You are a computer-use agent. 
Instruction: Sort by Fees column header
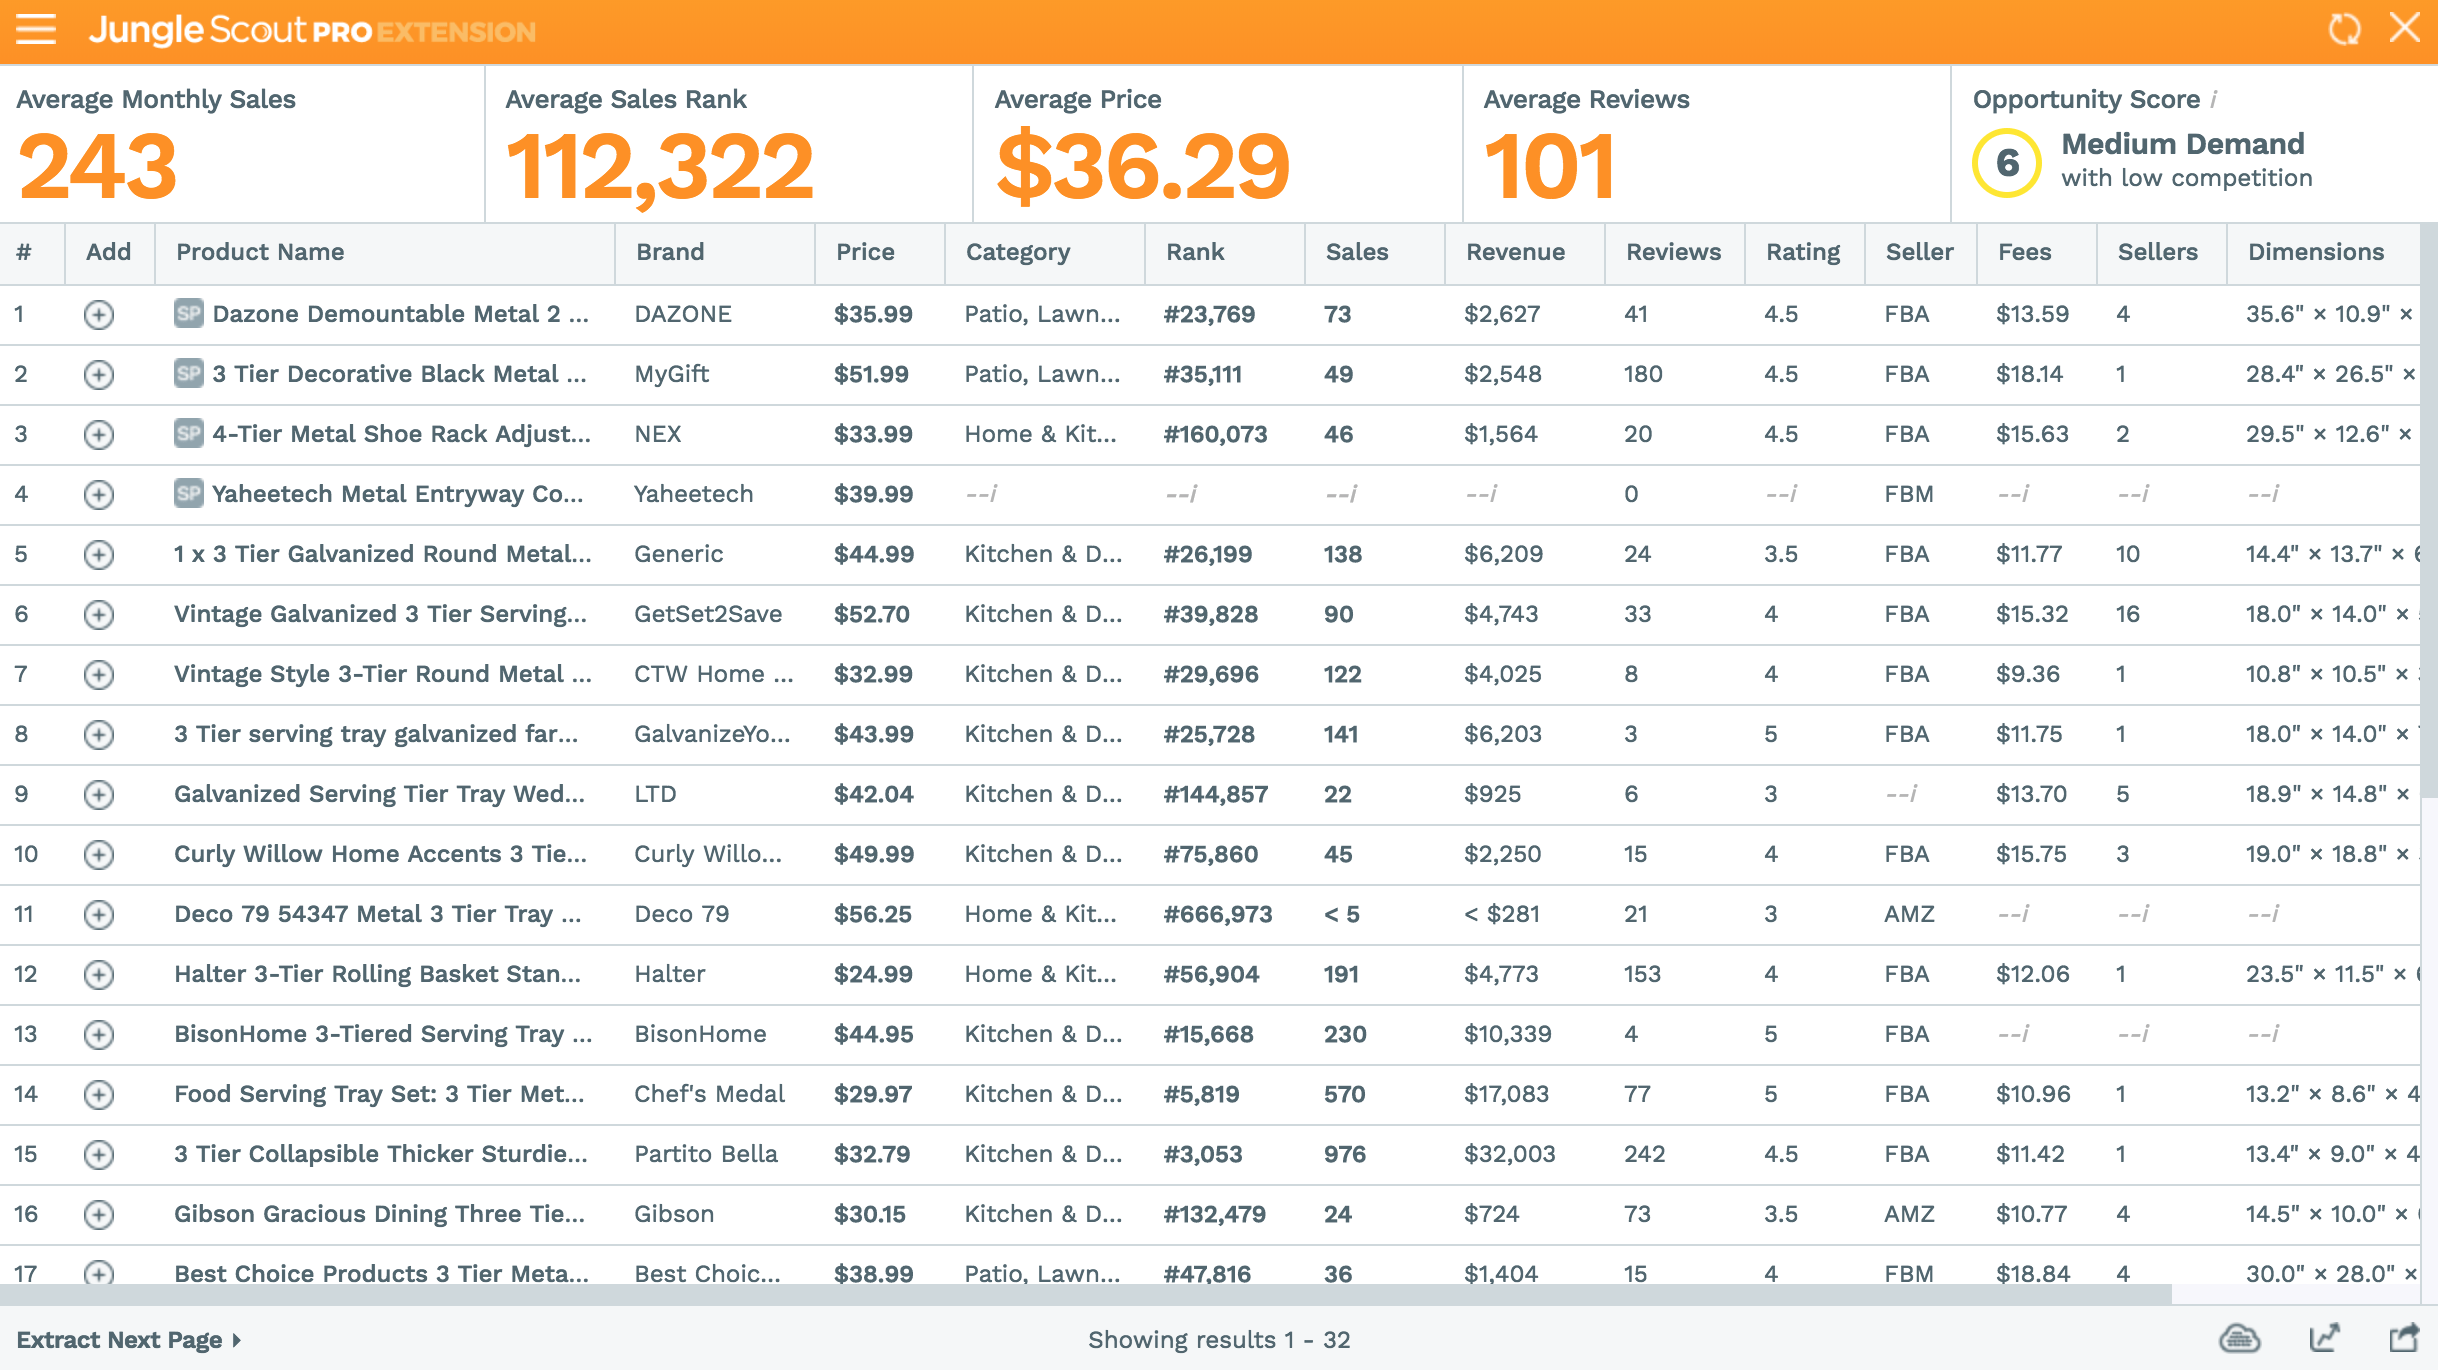(2024, 252)
